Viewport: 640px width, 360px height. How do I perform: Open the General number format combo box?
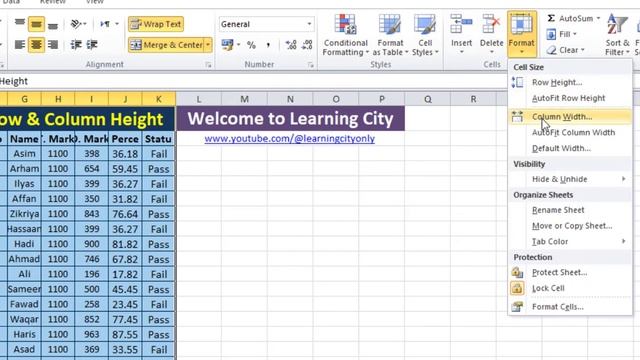point(266,24)
